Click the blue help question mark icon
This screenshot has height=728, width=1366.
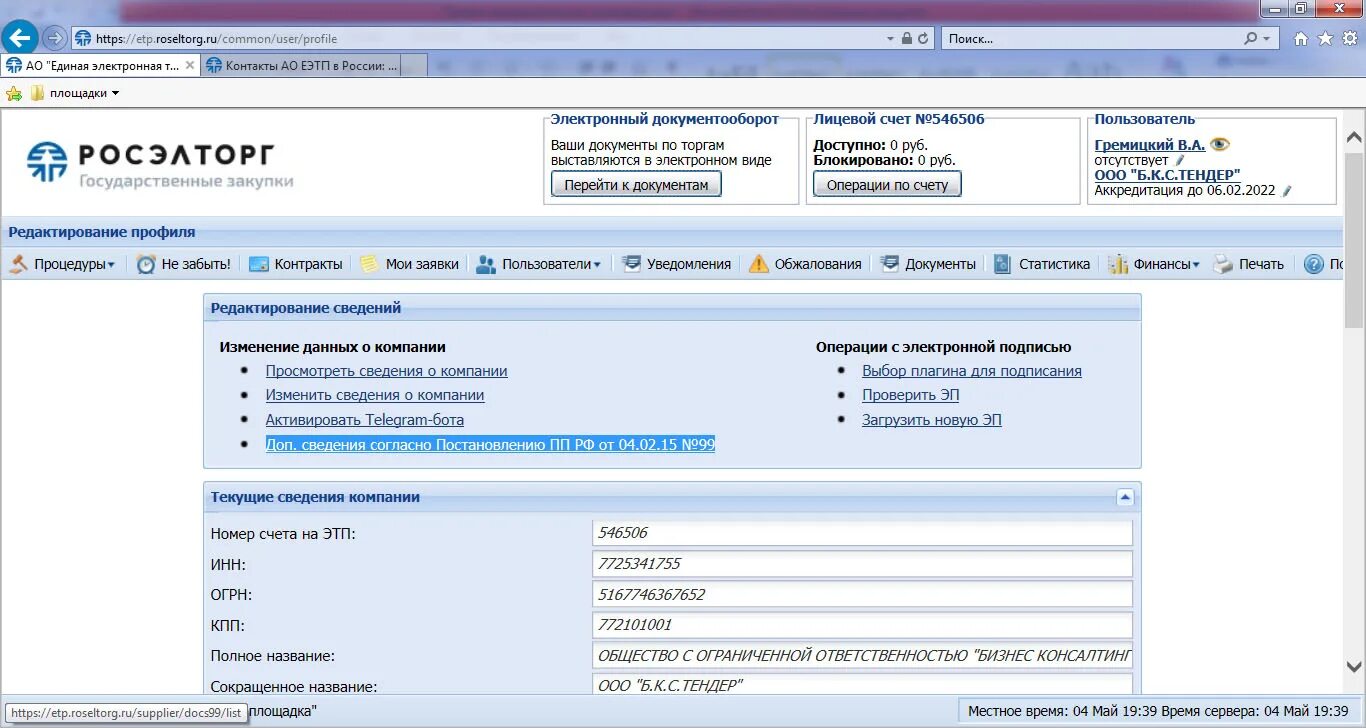click(x=1314, y=264)
